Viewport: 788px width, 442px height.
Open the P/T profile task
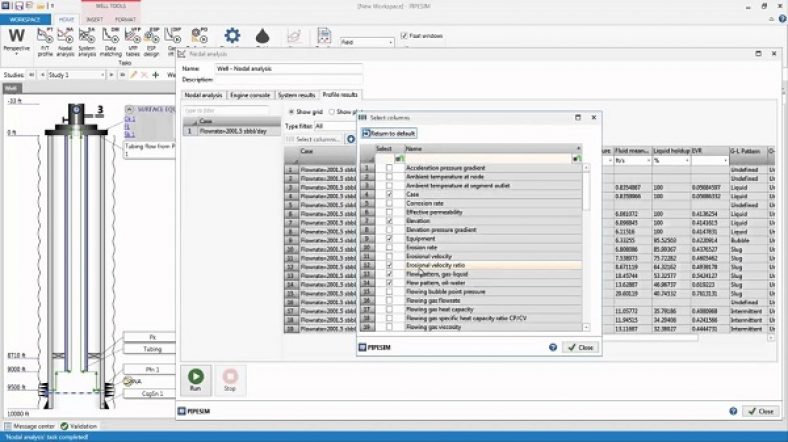point(43,43)
